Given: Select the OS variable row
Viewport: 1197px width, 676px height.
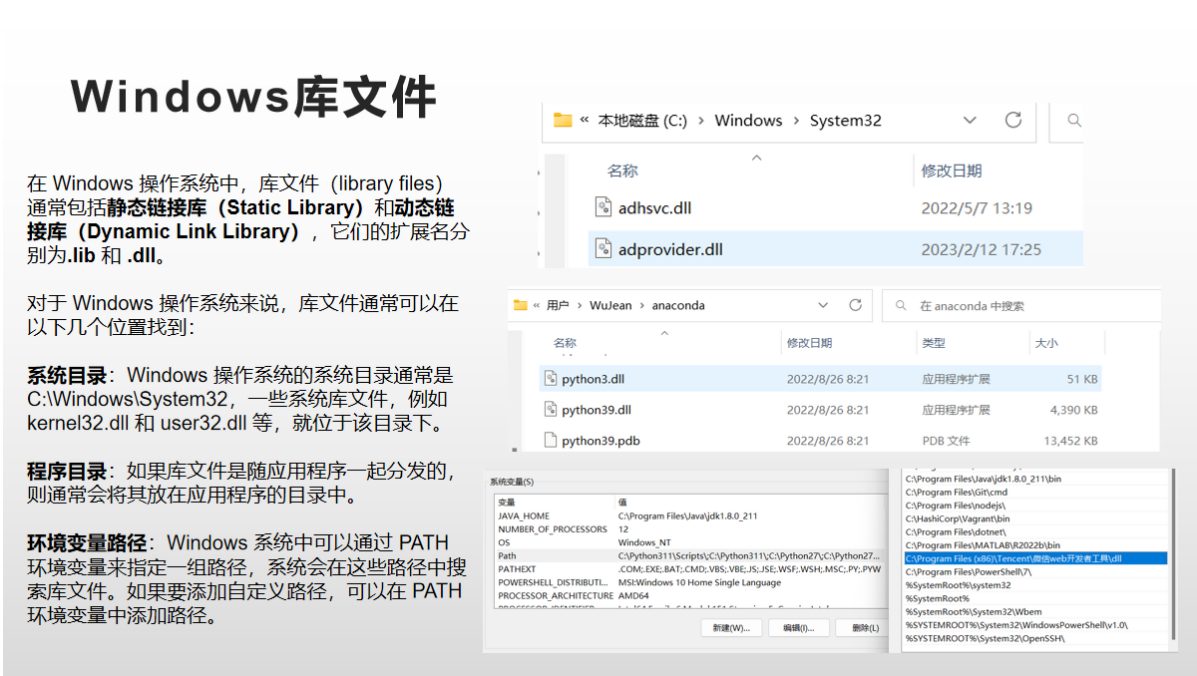Looking at the screenshot, I should pos(689,542).
